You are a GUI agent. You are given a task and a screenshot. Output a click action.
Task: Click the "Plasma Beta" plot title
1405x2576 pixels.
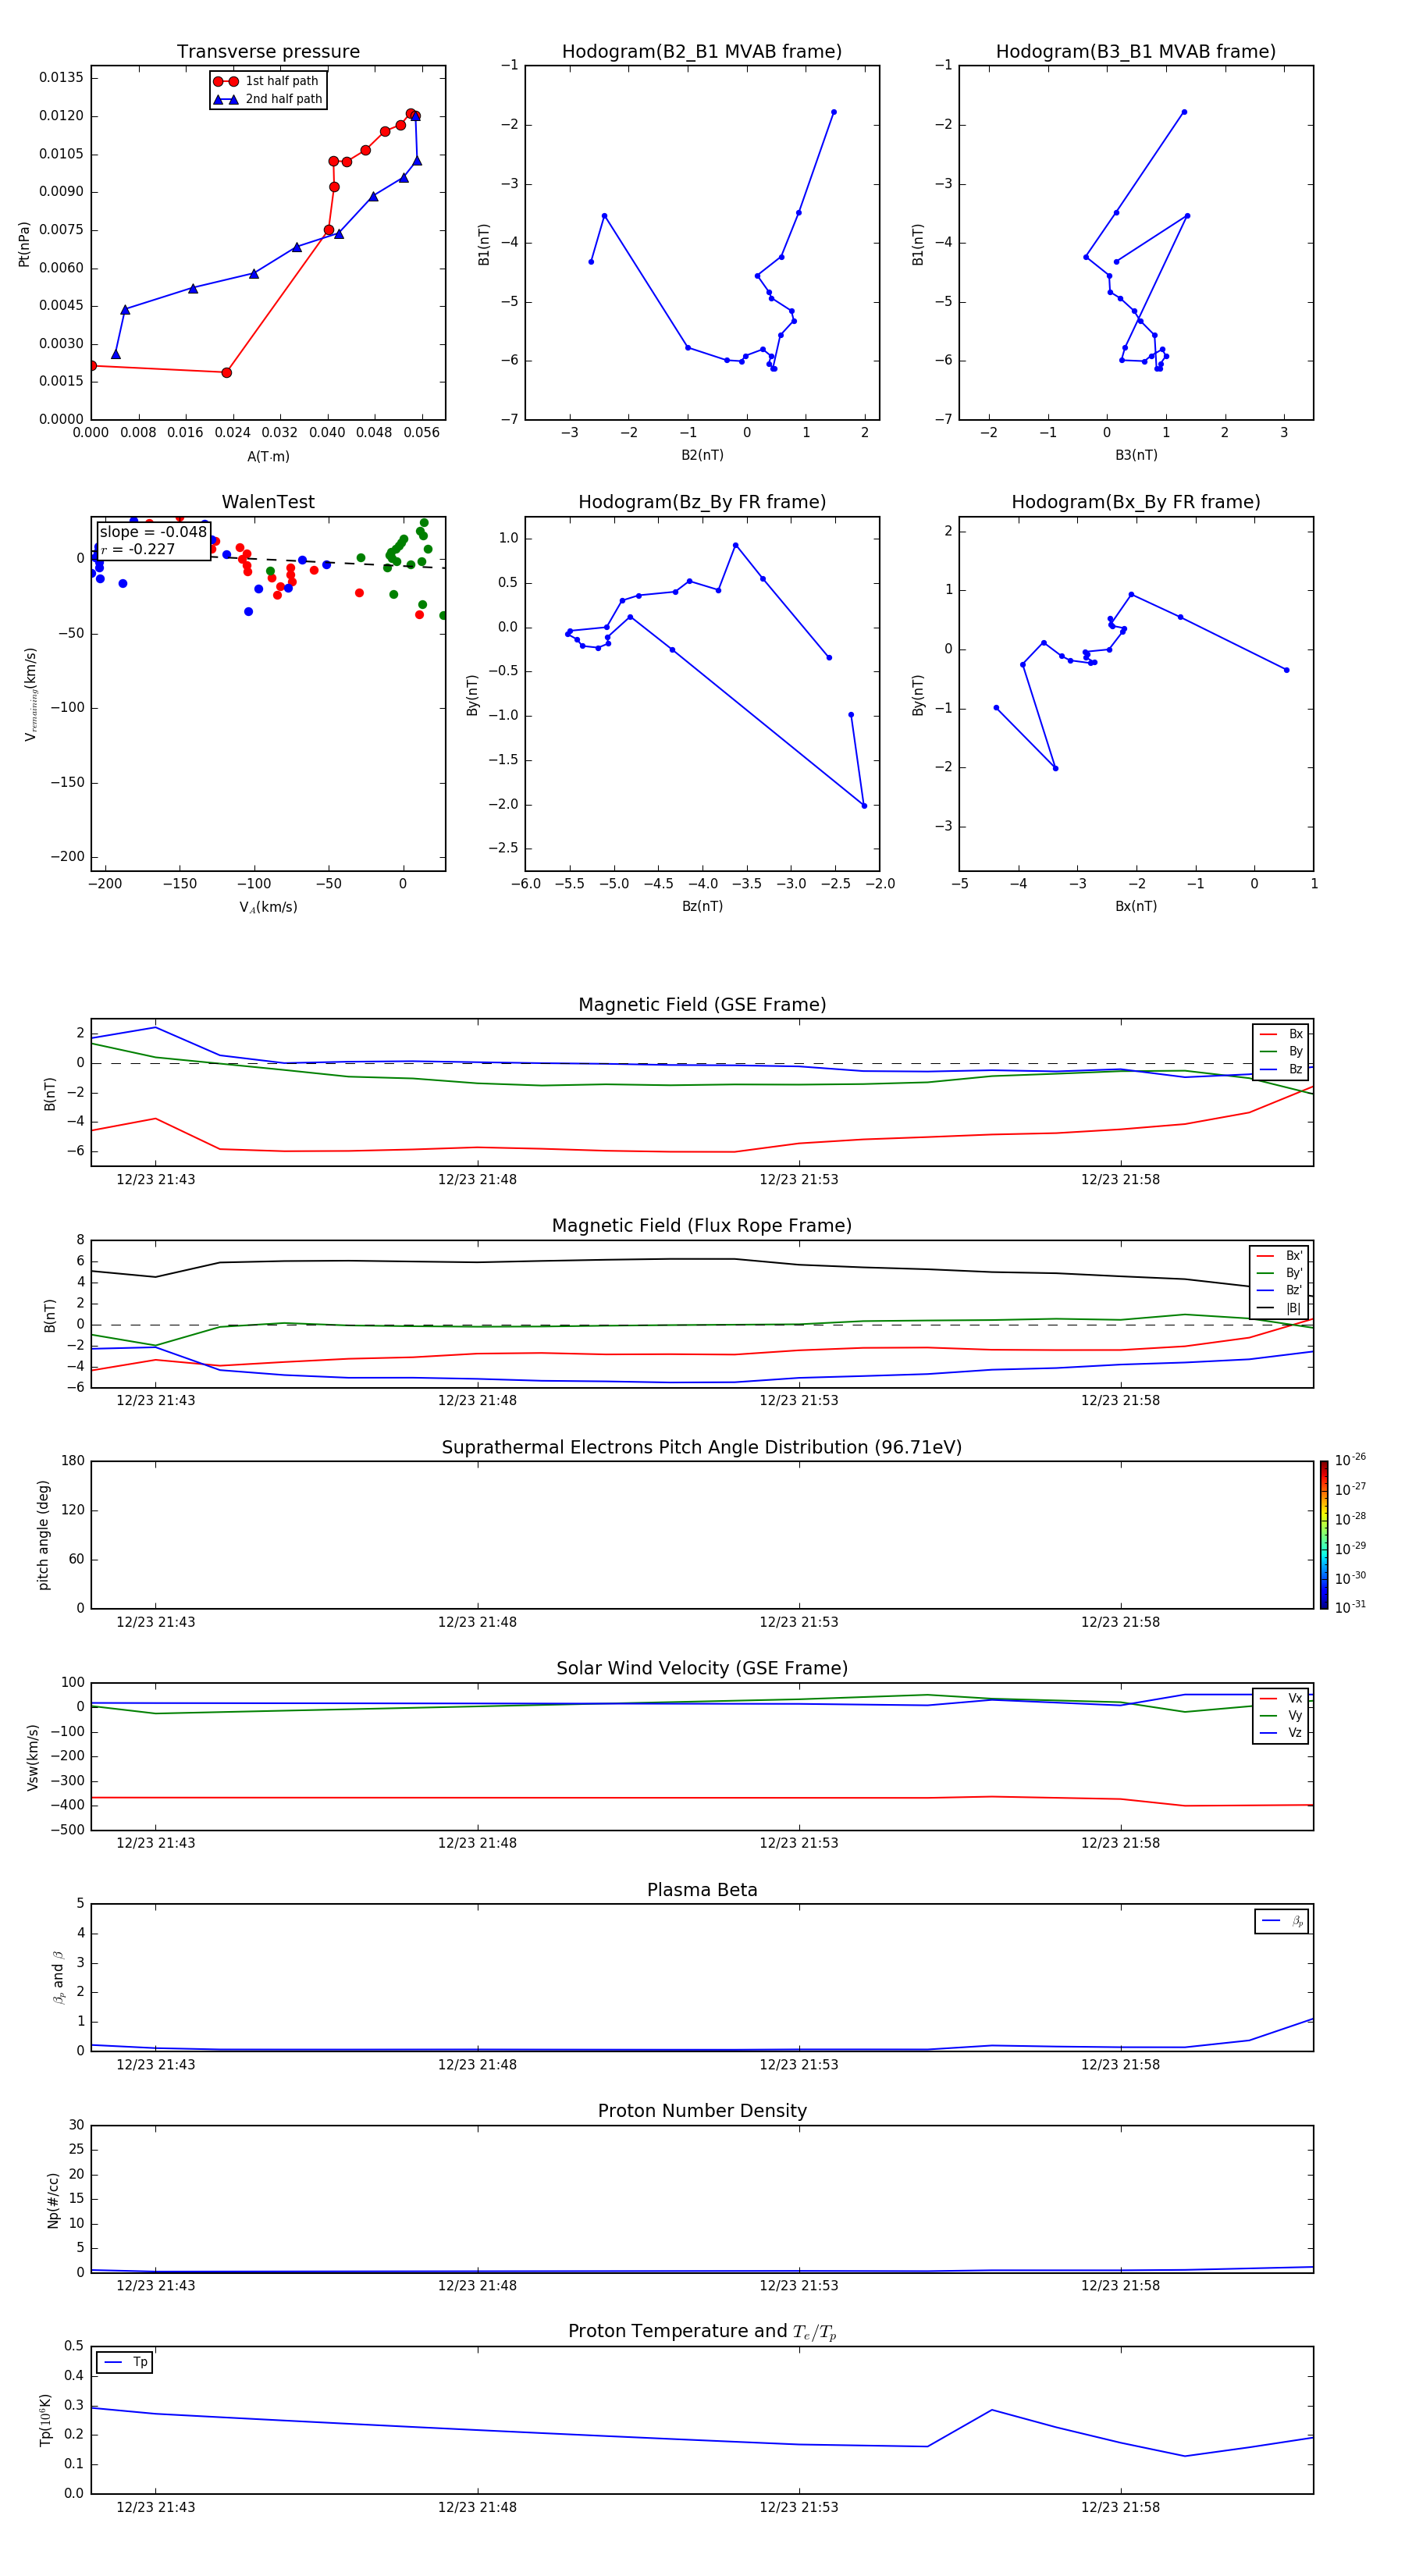click(702, 1890)
